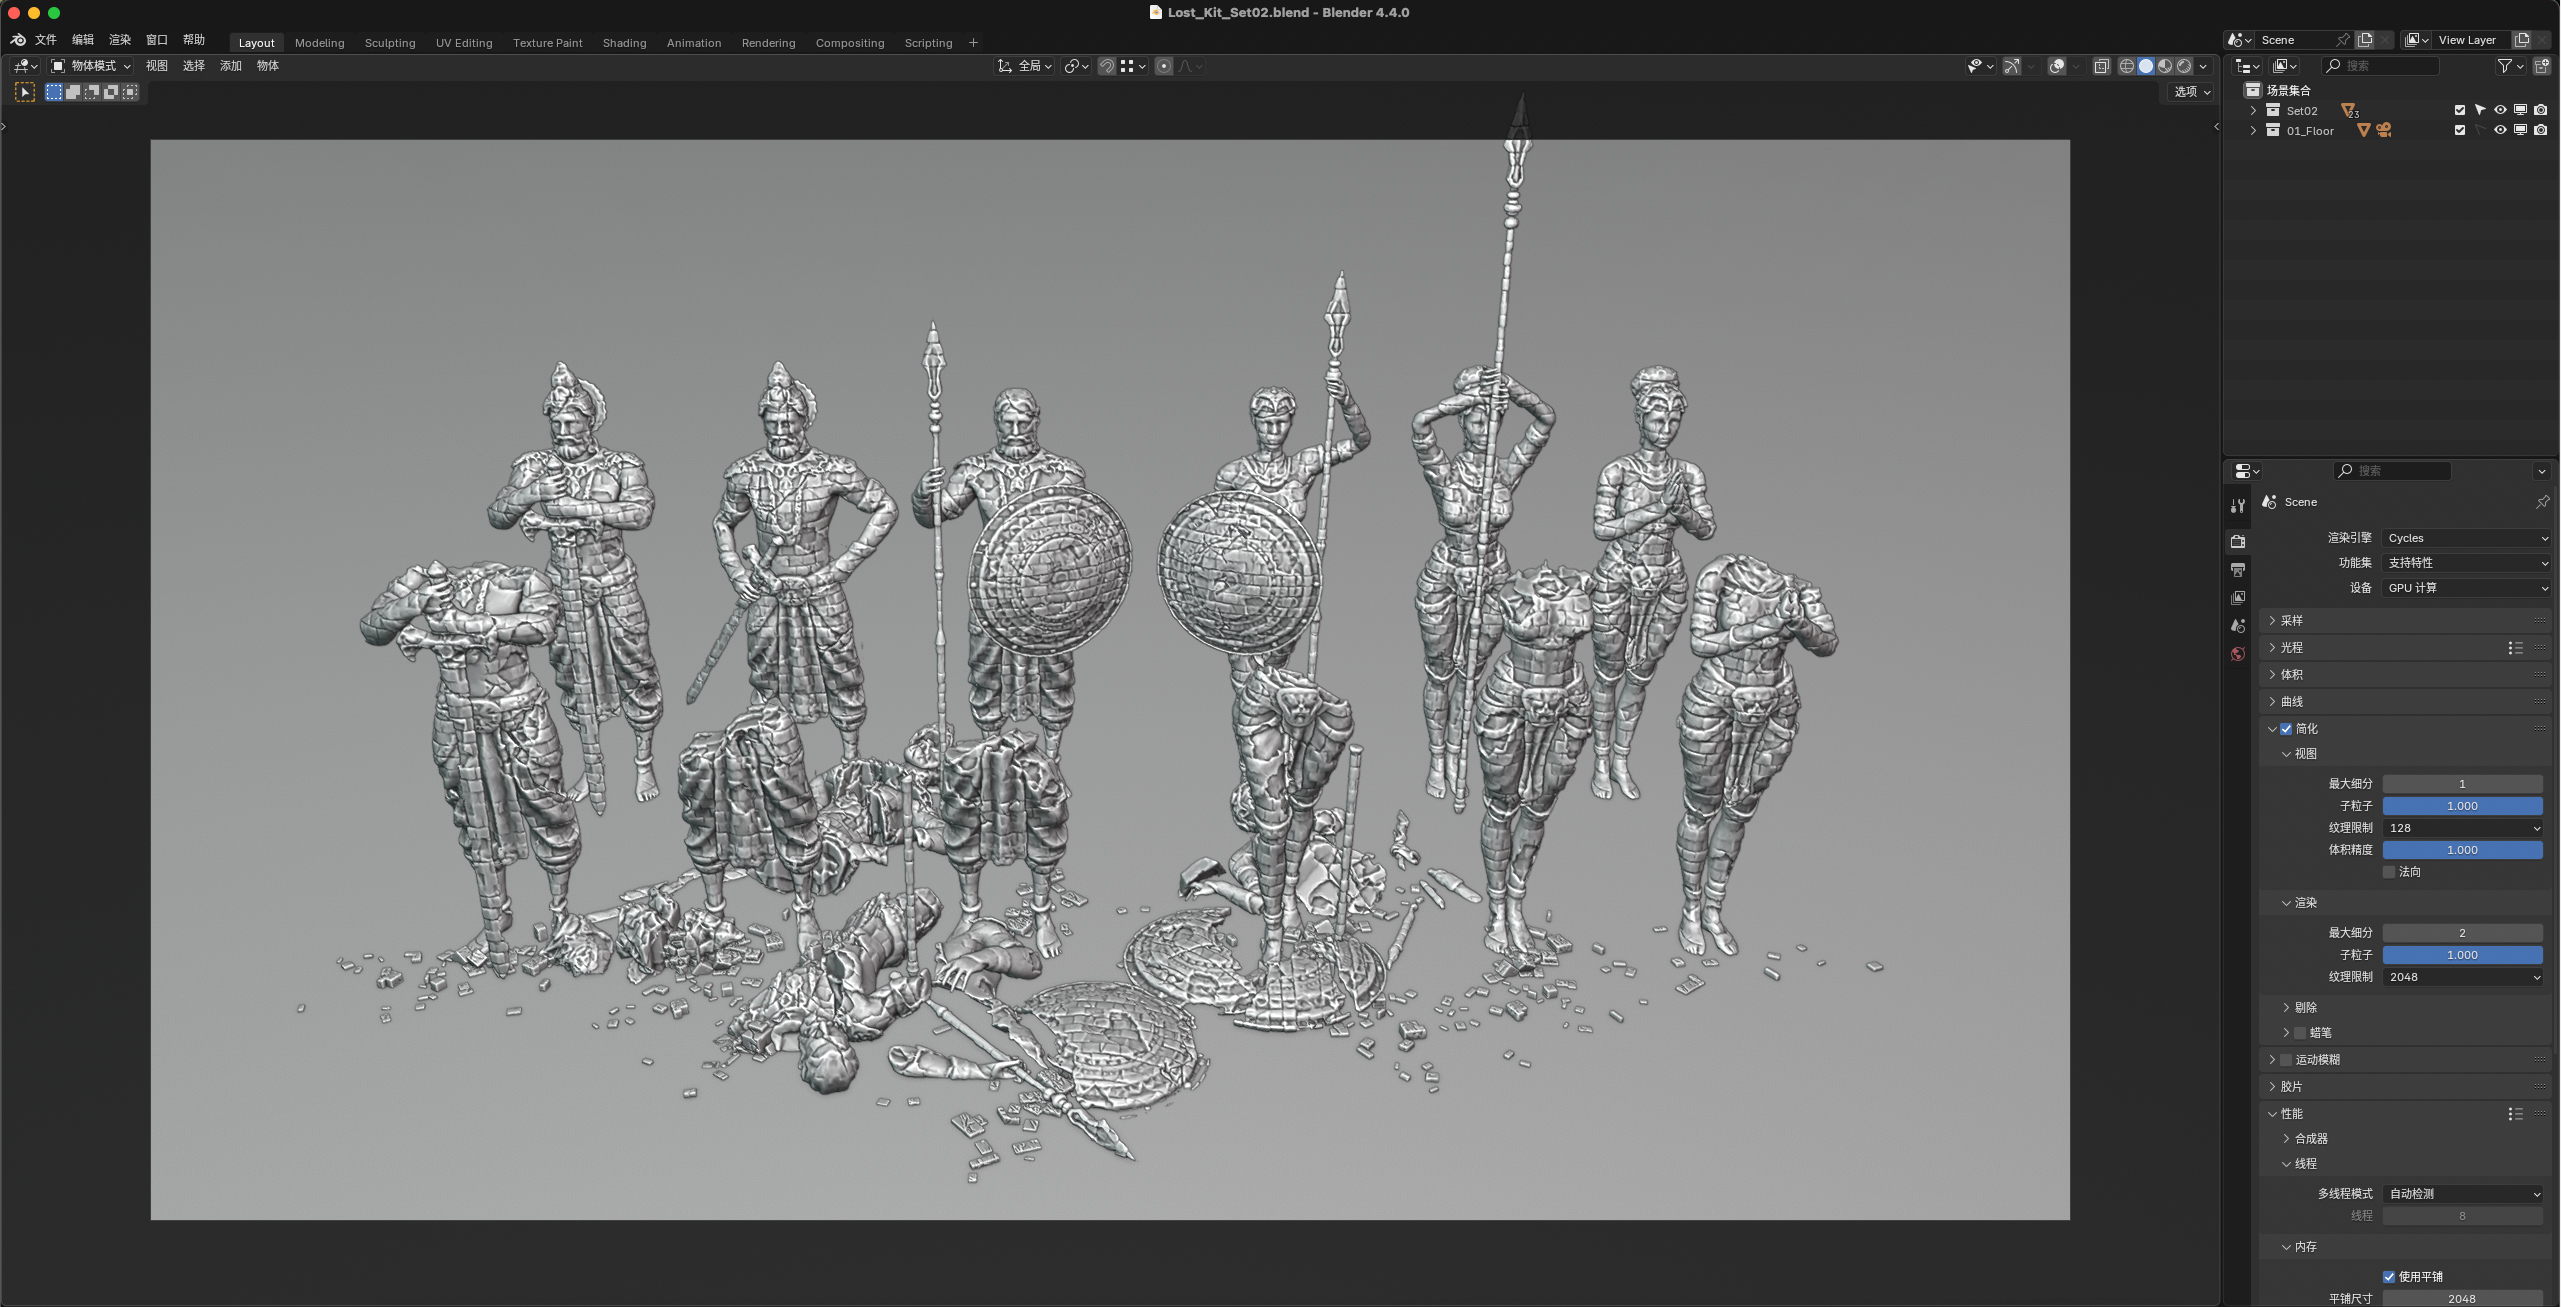Choose the 'set new selection' mode icon
The image size is (2561, 1307).
point(54,92)
